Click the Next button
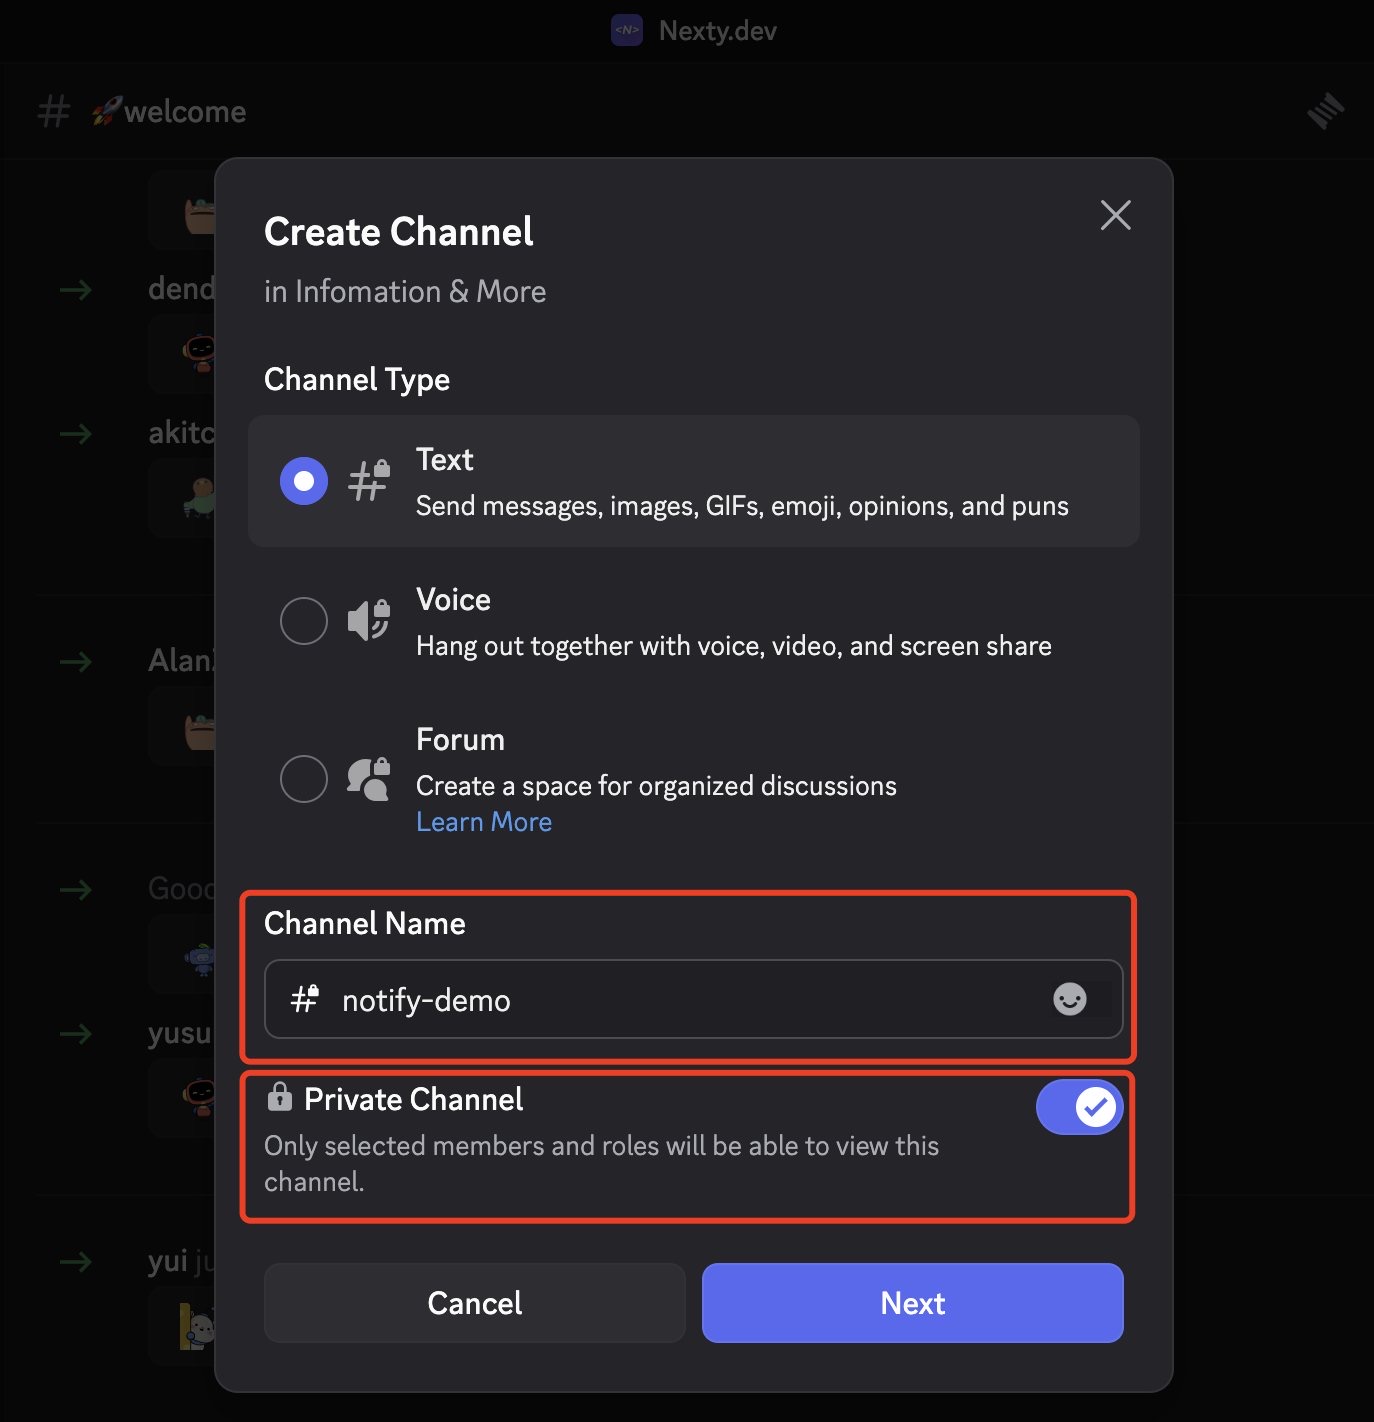1374x1422 pixels. (x=912, y=1303)
